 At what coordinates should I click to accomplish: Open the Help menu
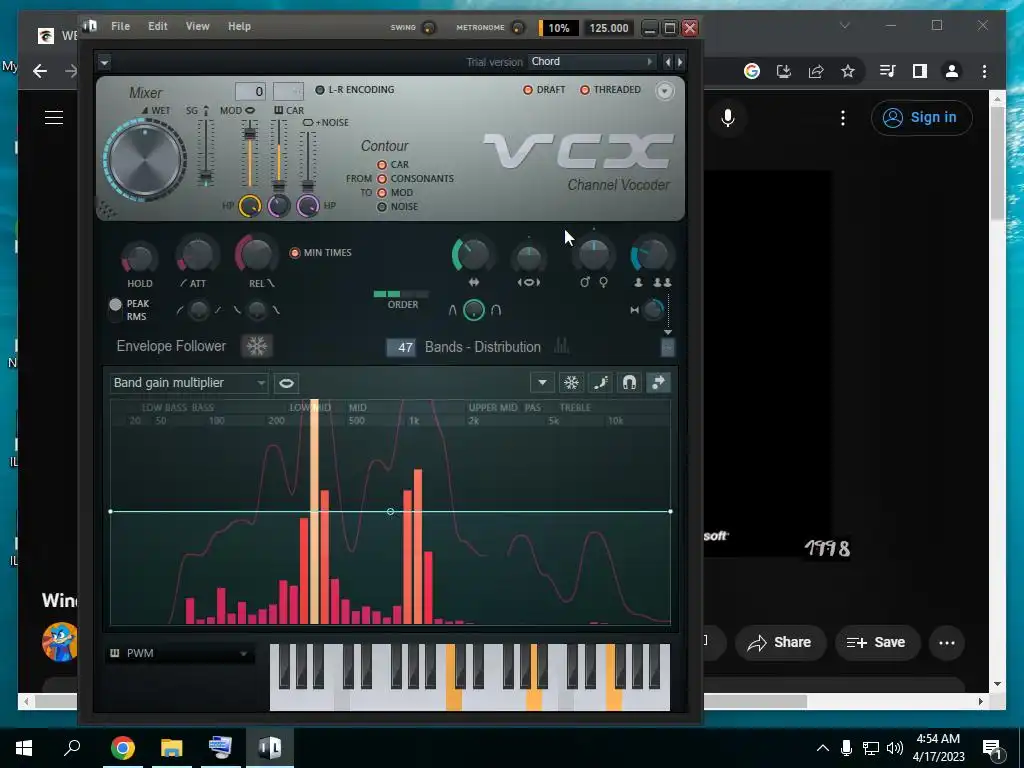tap(239, 26)
